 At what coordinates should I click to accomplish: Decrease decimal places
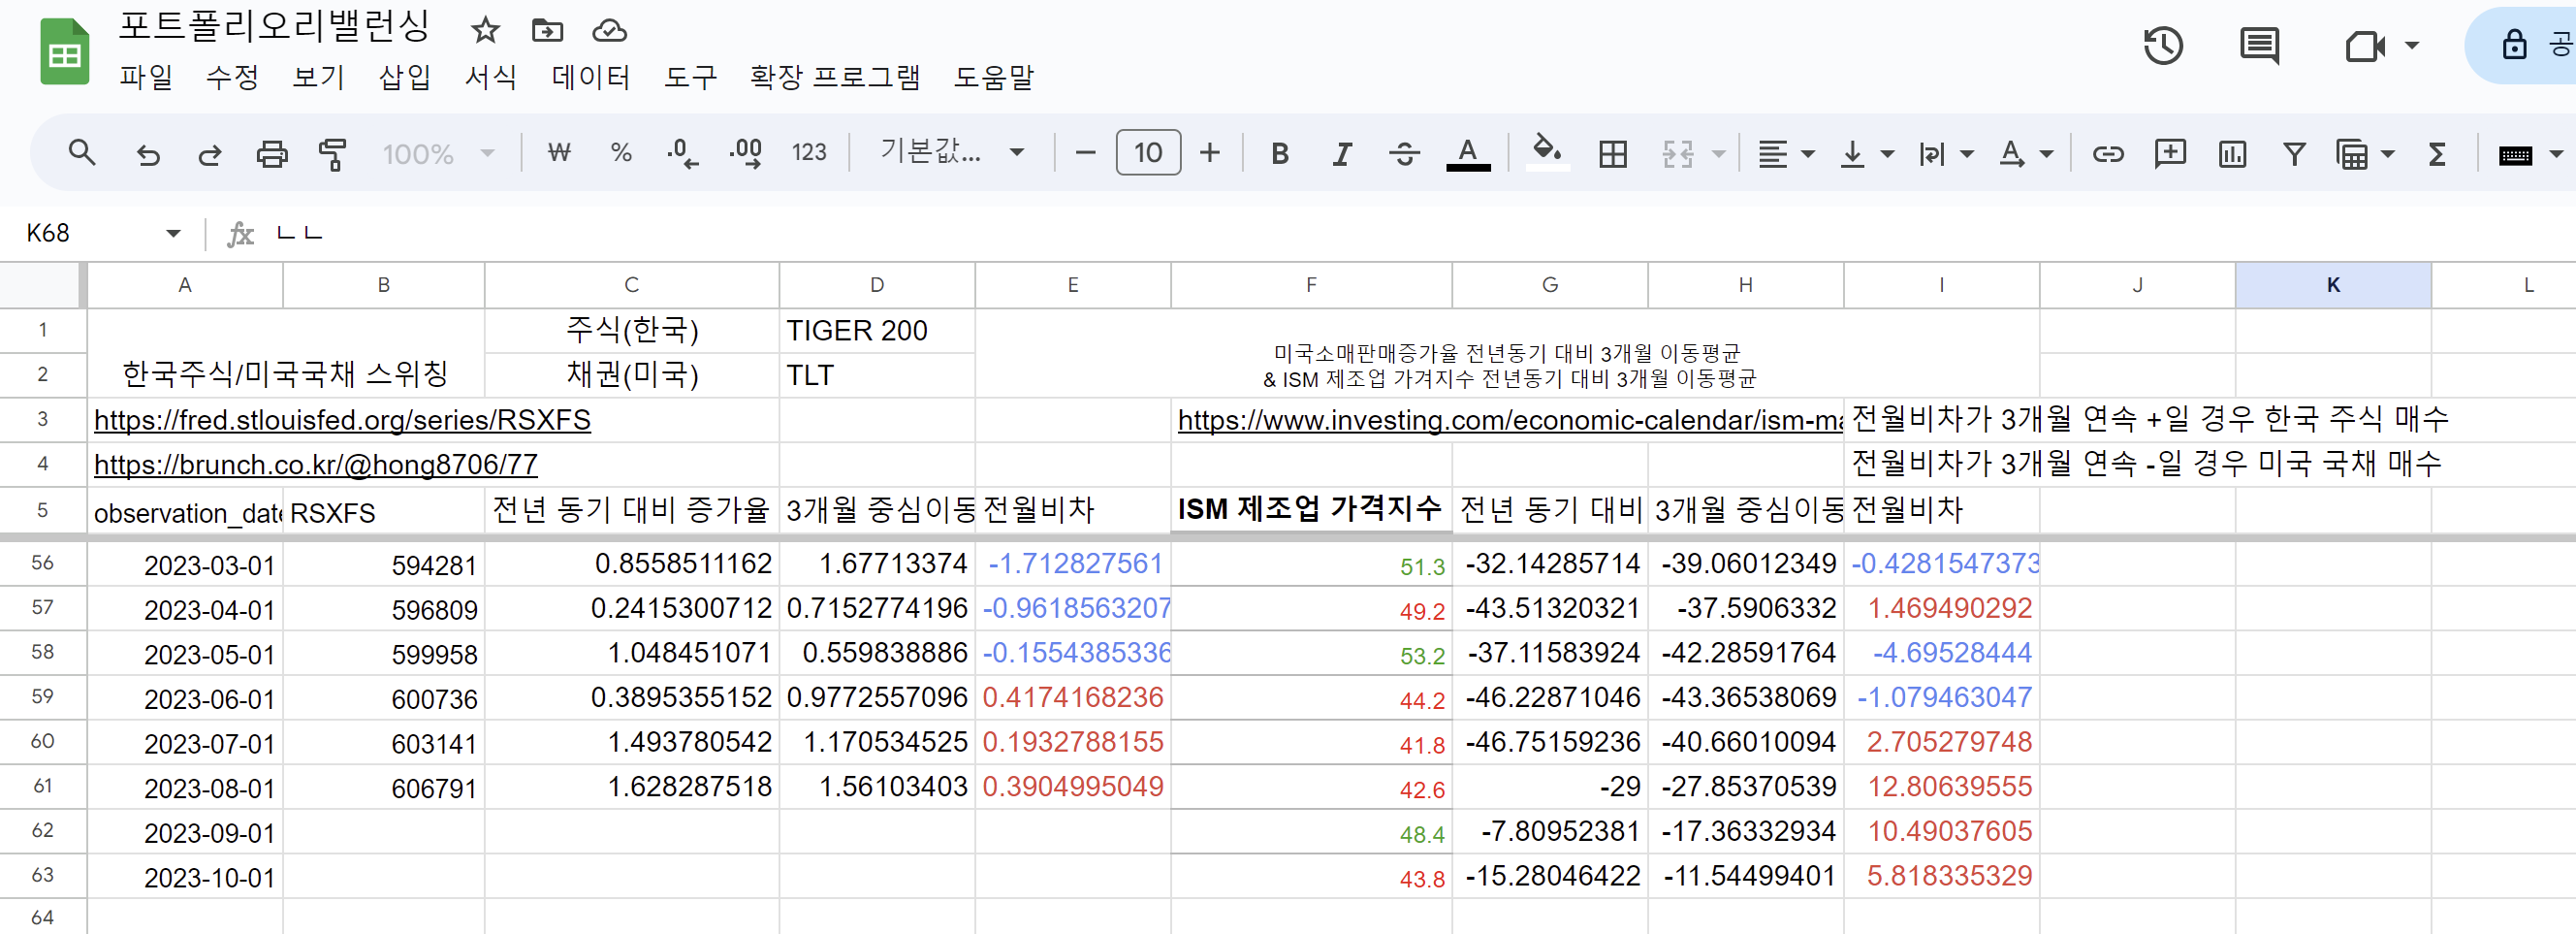coord(683,153)
